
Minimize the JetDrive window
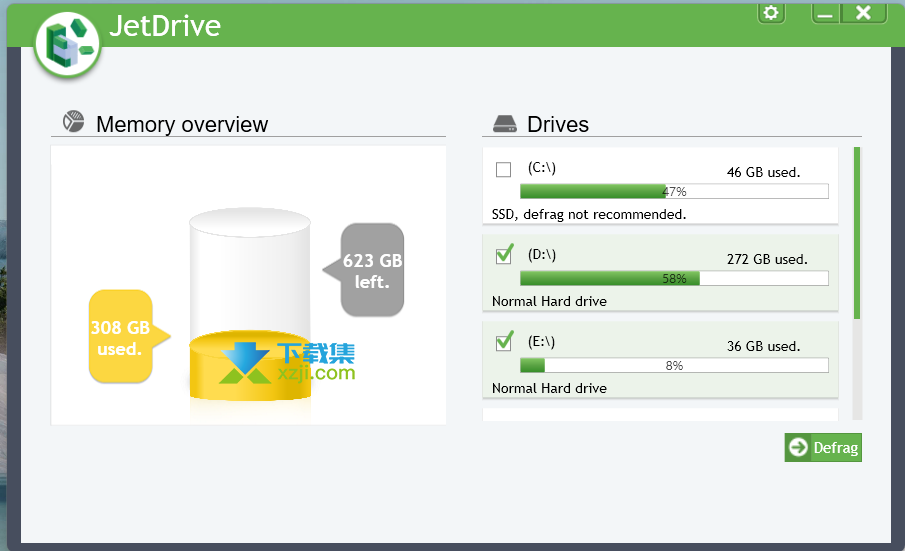click(x=825, y=13)
